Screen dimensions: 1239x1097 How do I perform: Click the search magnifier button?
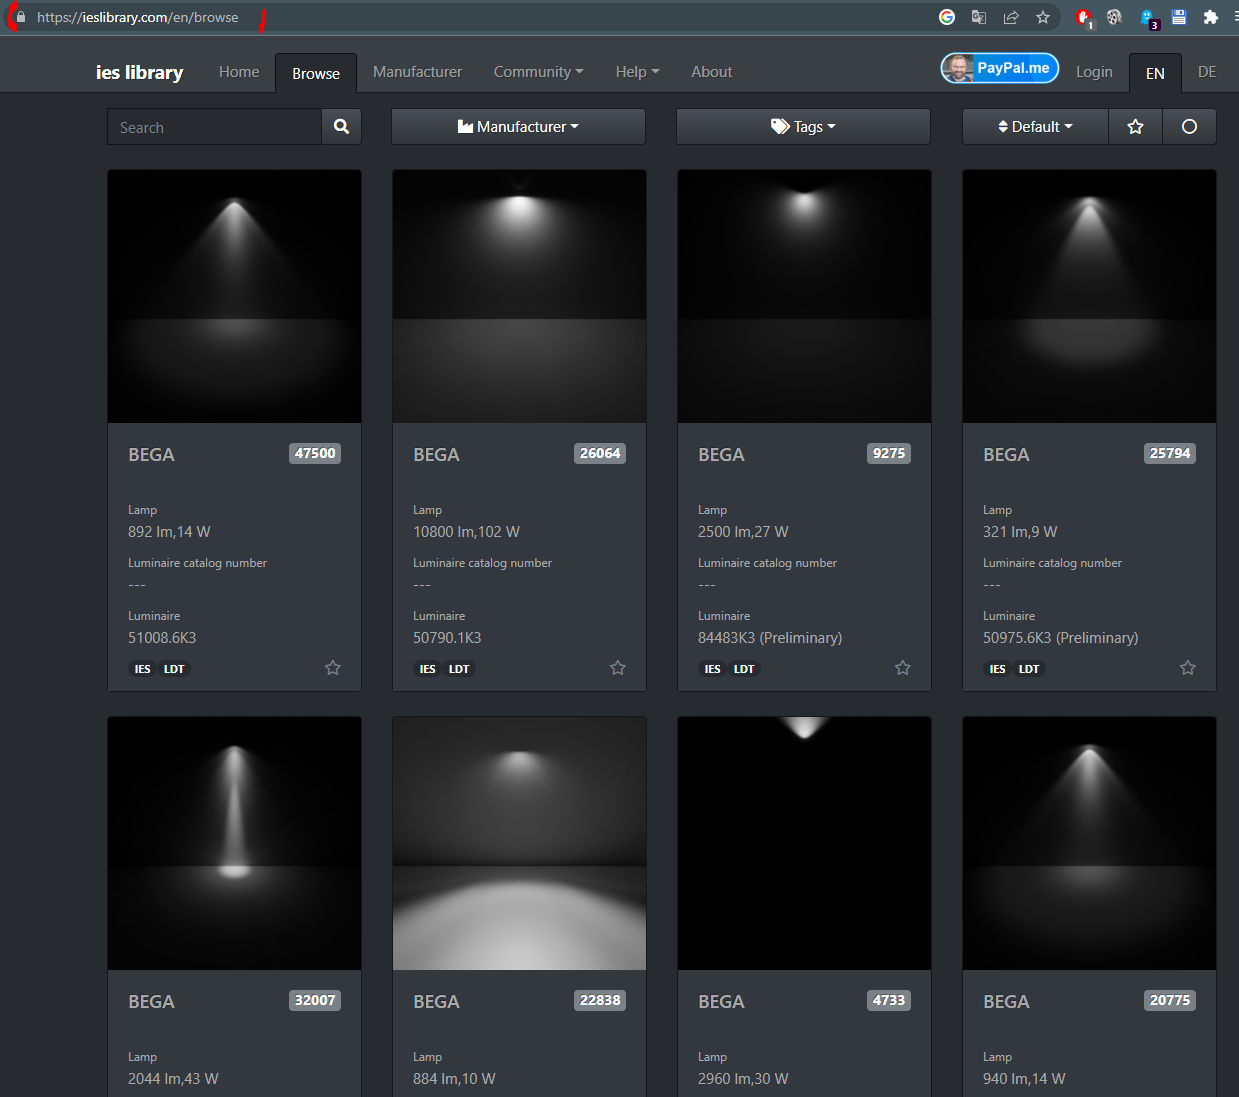tap(341, 127)
